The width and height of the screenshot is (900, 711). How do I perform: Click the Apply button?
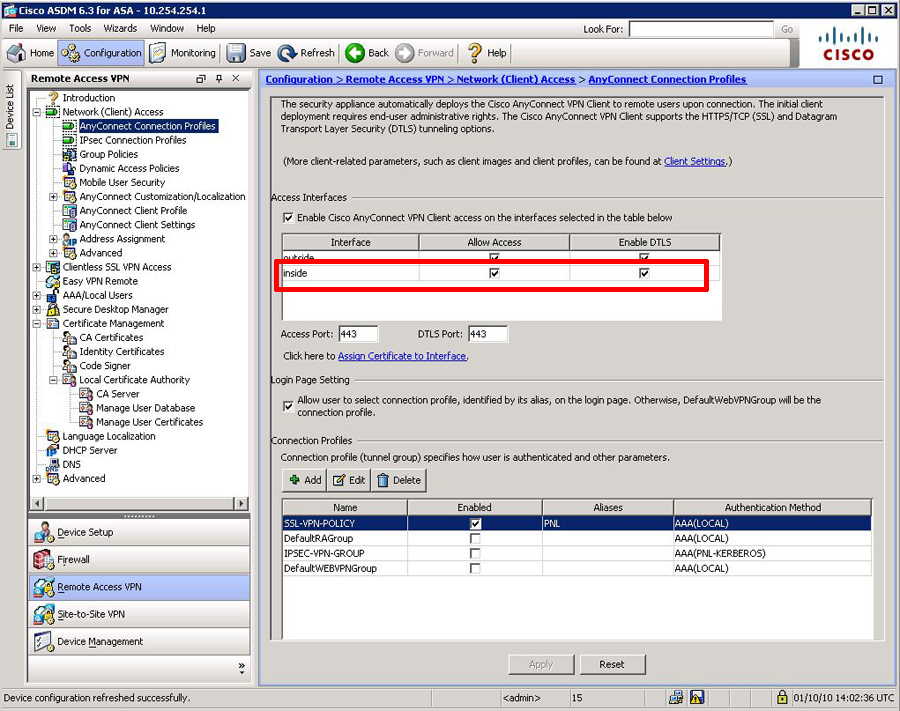tap(541, 665)
